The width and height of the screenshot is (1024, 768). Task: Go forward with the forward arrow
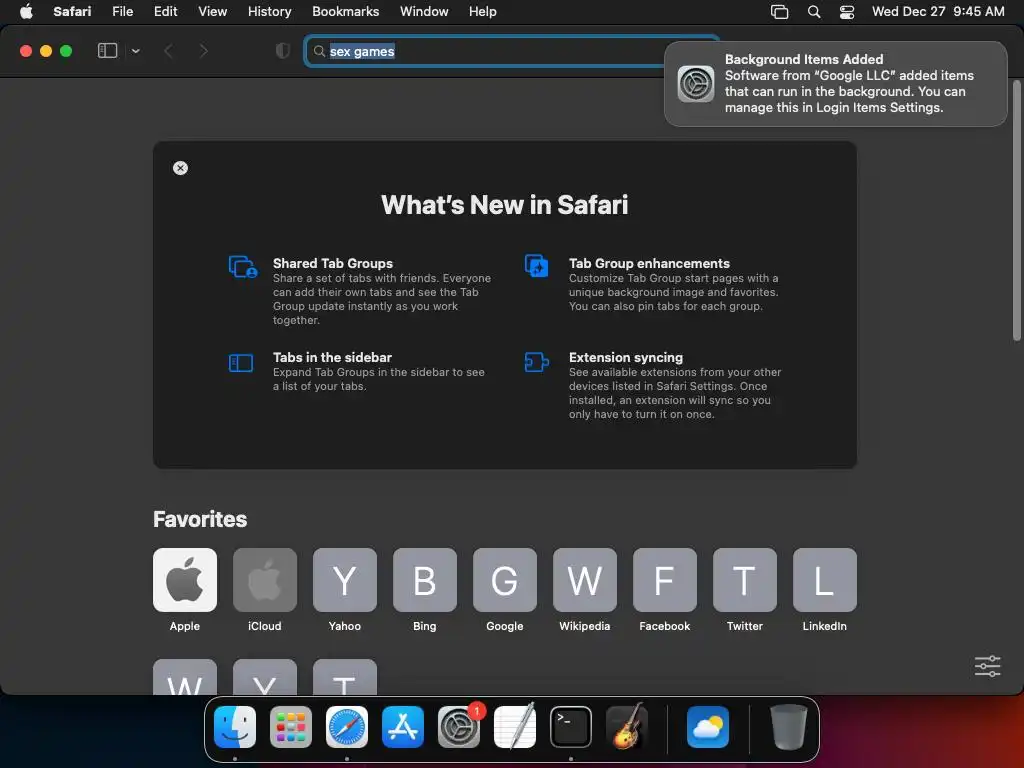[x=203, y=51]
